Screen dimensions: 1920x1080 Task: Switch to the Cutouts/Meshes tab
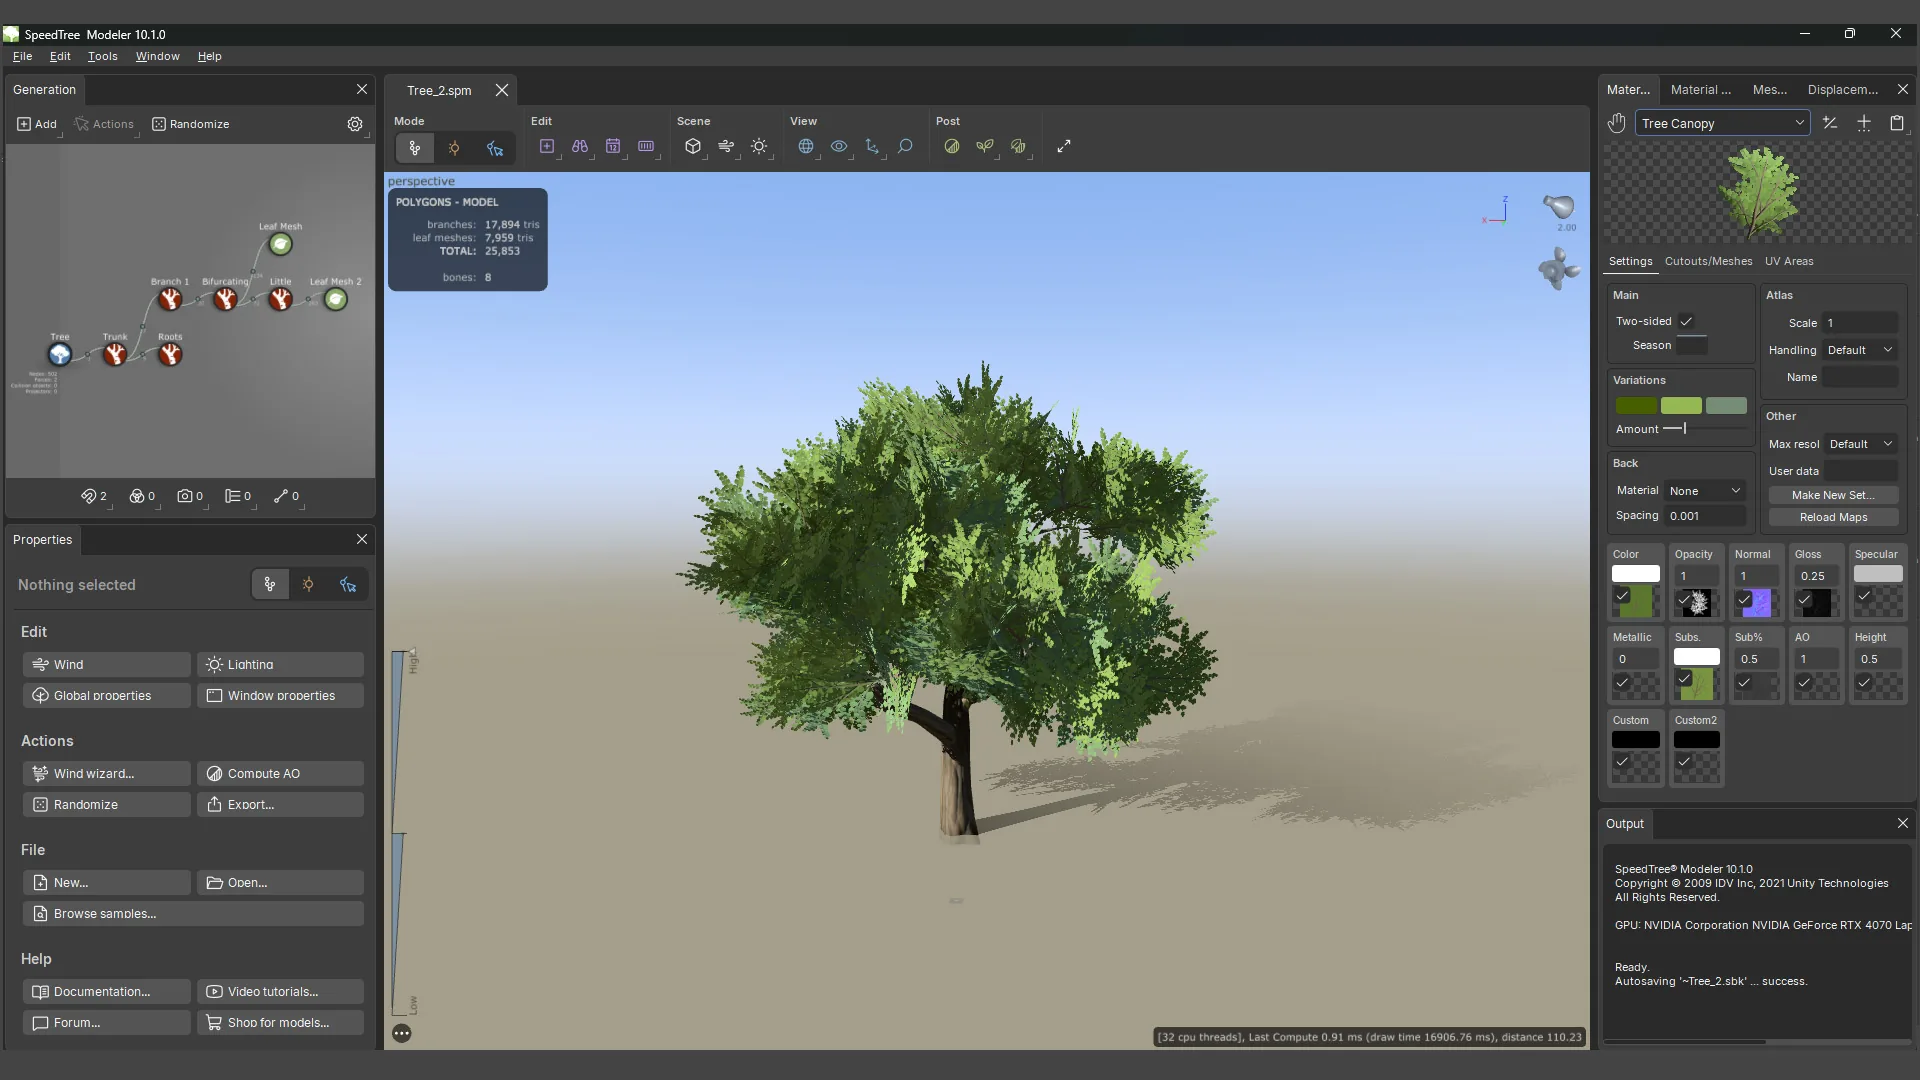coord(1708,261)
